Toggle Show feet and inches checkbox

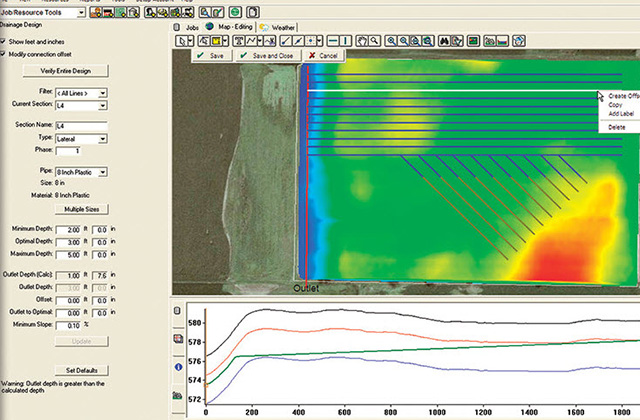pos(3,42)
